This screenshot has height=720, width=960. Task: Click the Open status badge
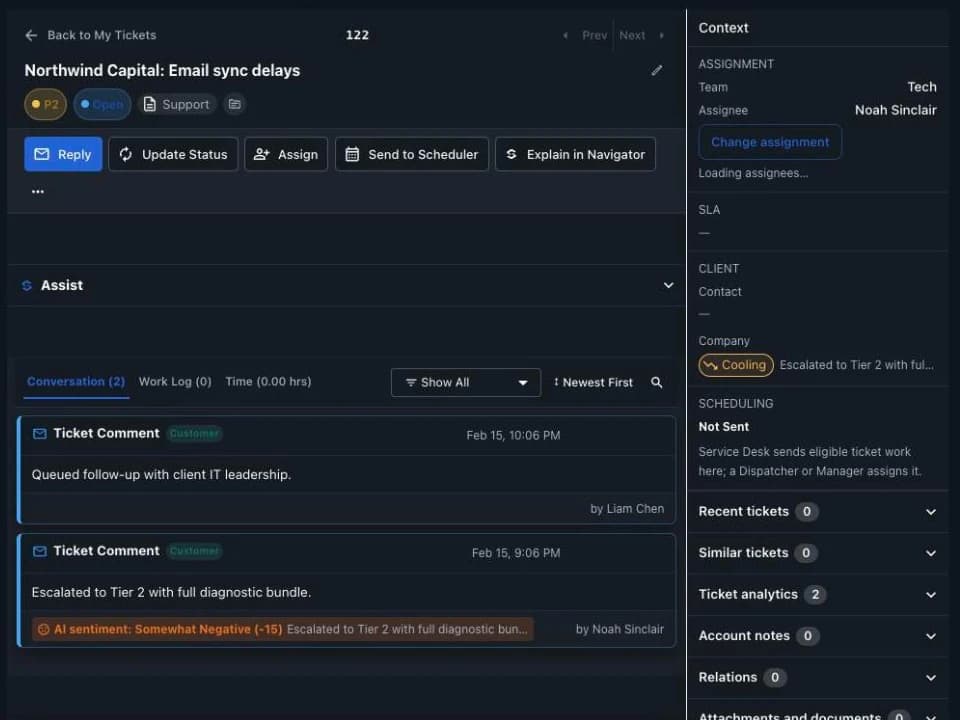coord(102,104)
